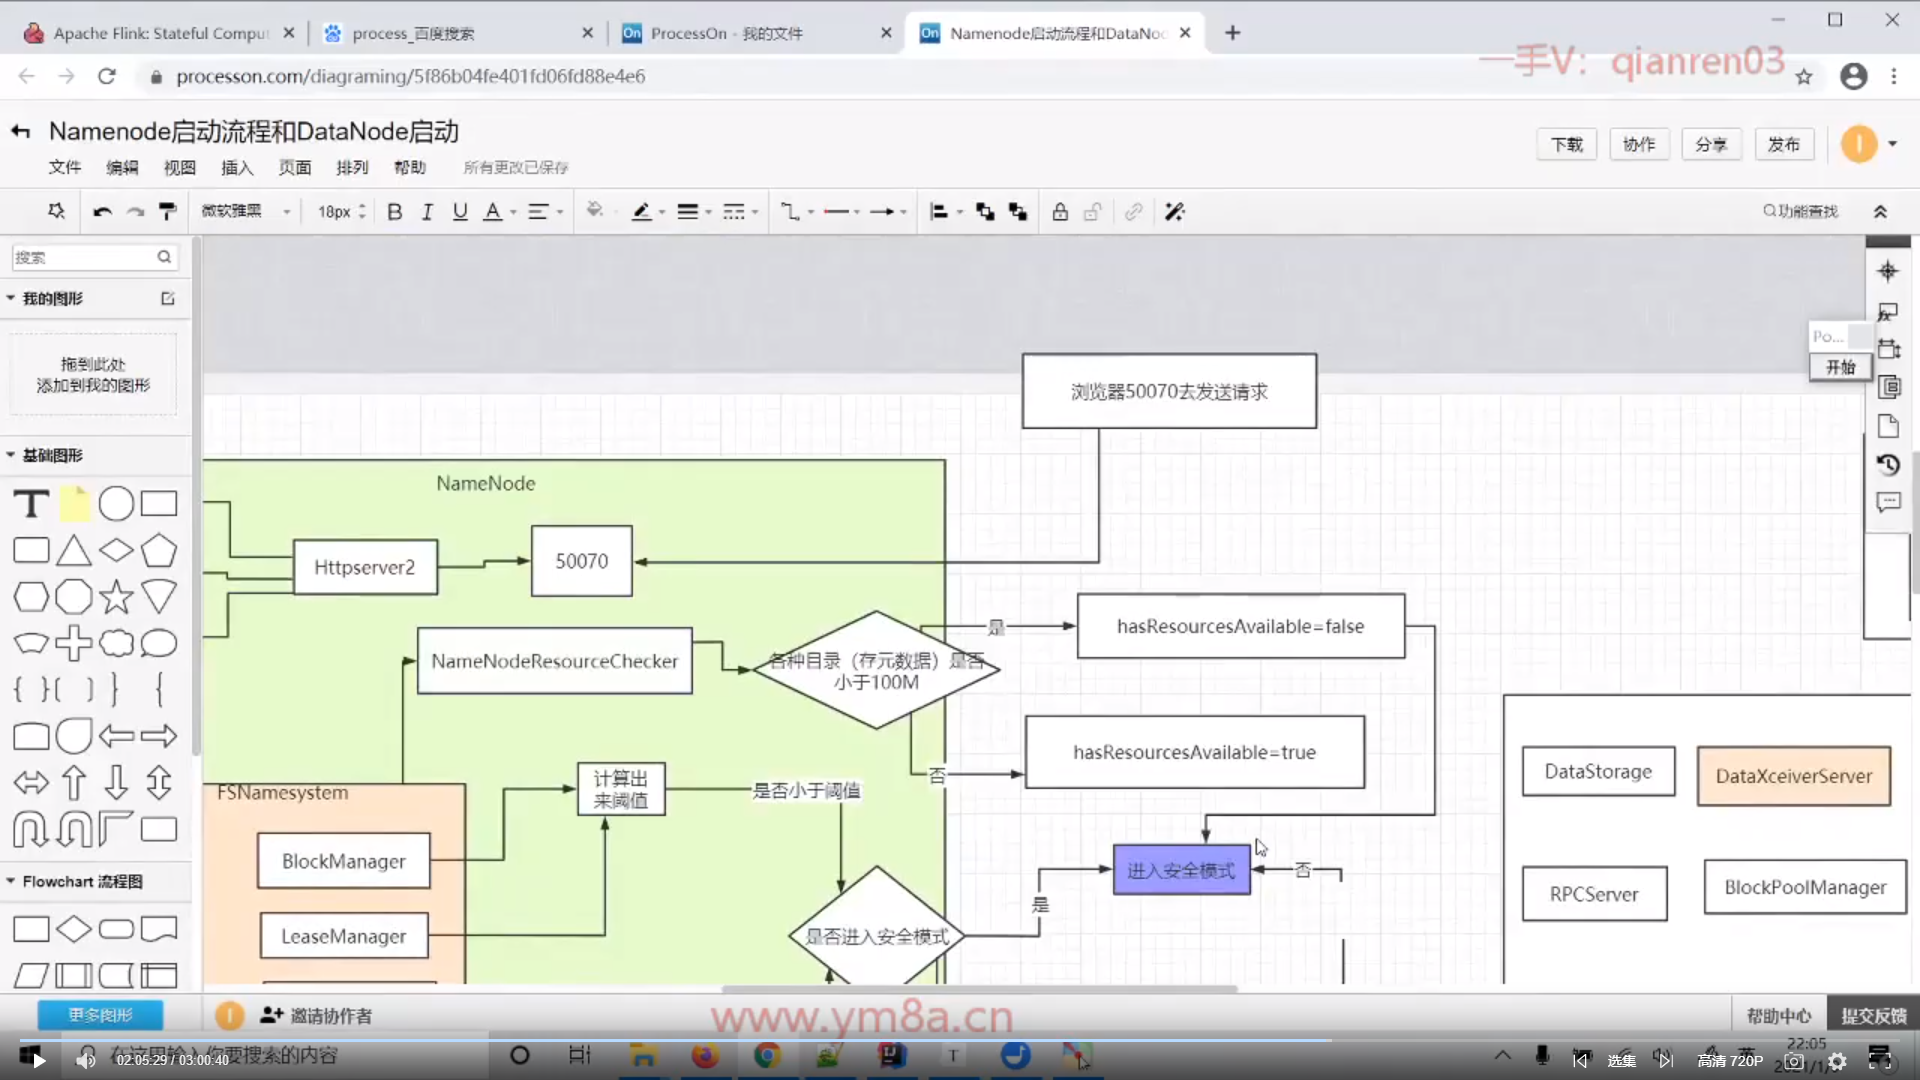This screenshot has height=1080, width=1920.
Task: Toggle underline text formatting
Action: (x=460, y=212)
